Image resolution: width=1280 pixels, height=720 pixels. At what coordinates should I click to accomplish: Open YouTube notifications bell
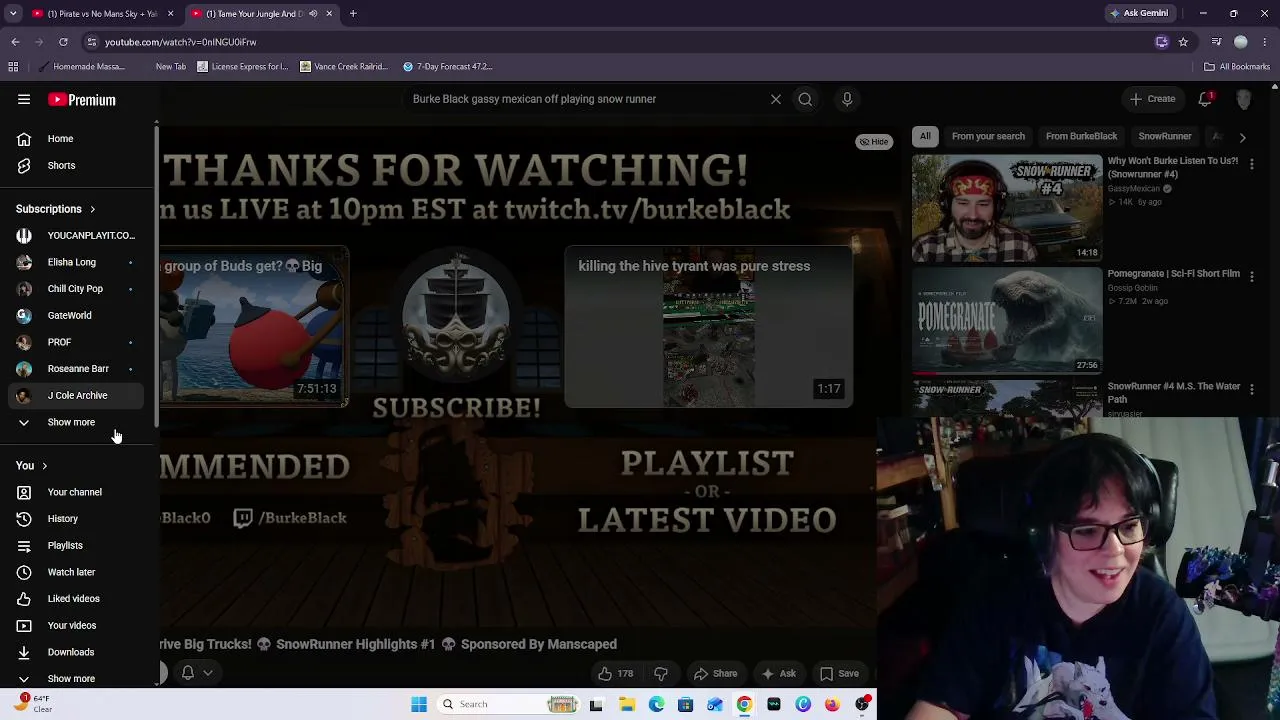1205,99
